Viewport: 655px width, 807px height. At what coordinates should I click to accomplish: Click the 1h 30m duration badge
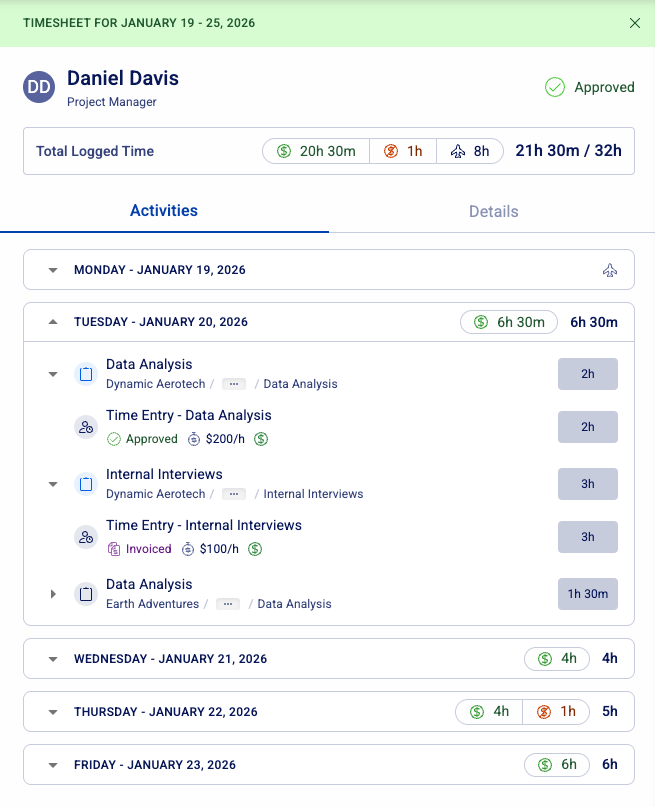point(587,594)
